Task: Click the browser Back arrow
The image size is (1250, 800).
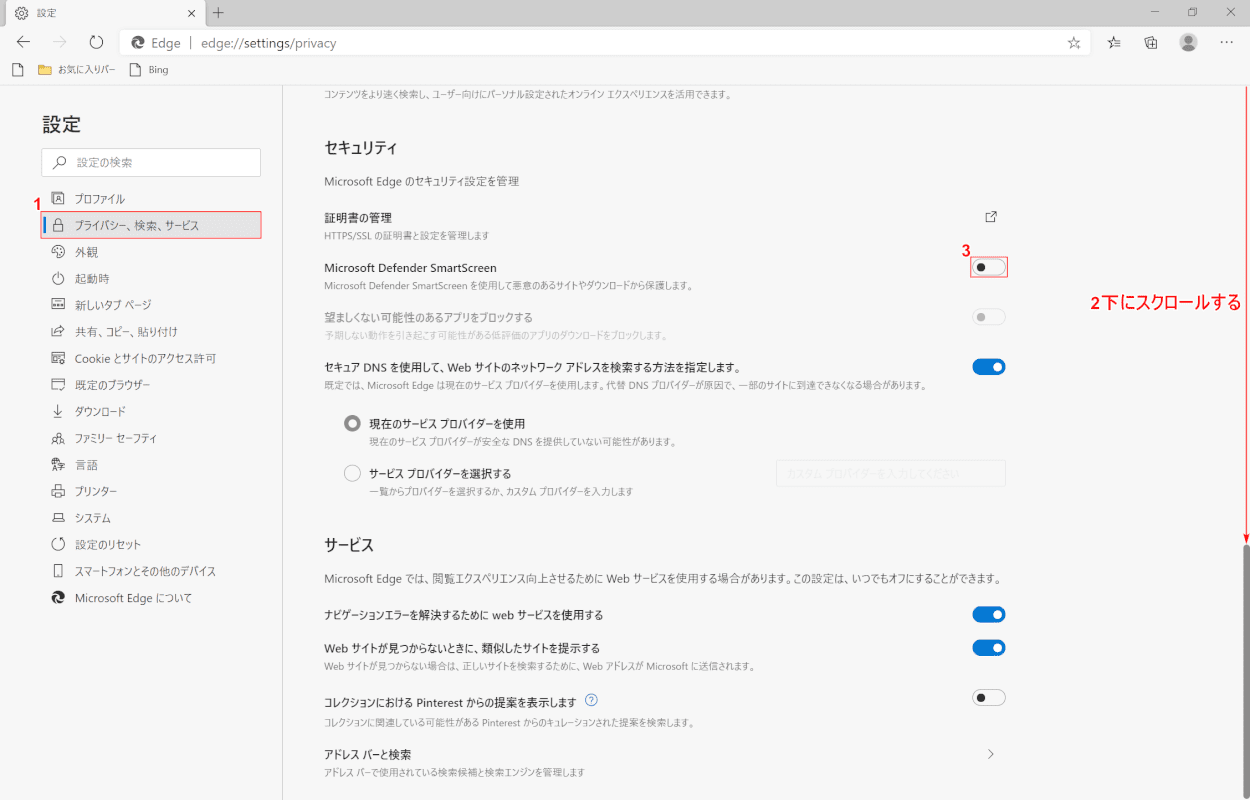Action: 23,43
